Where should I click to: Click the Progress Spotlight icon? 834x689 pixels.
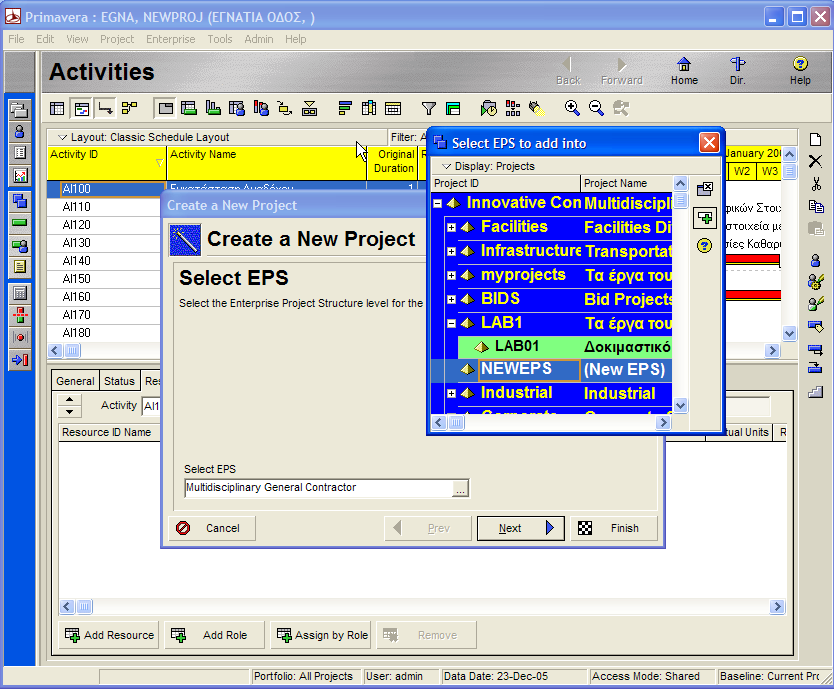point(537,109)
